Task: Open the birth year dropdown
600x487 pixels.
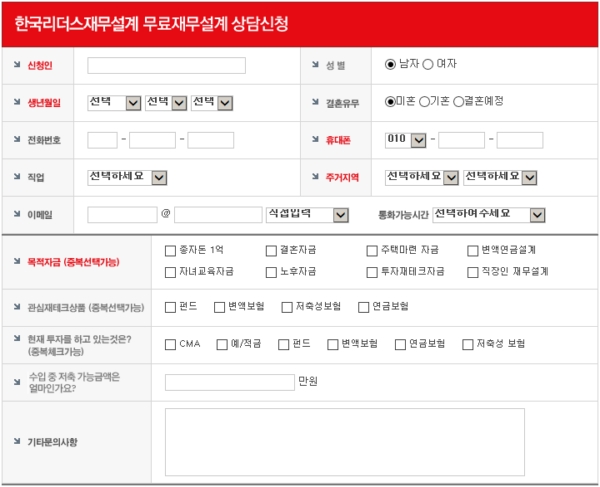Action: [x=114, y=102]
